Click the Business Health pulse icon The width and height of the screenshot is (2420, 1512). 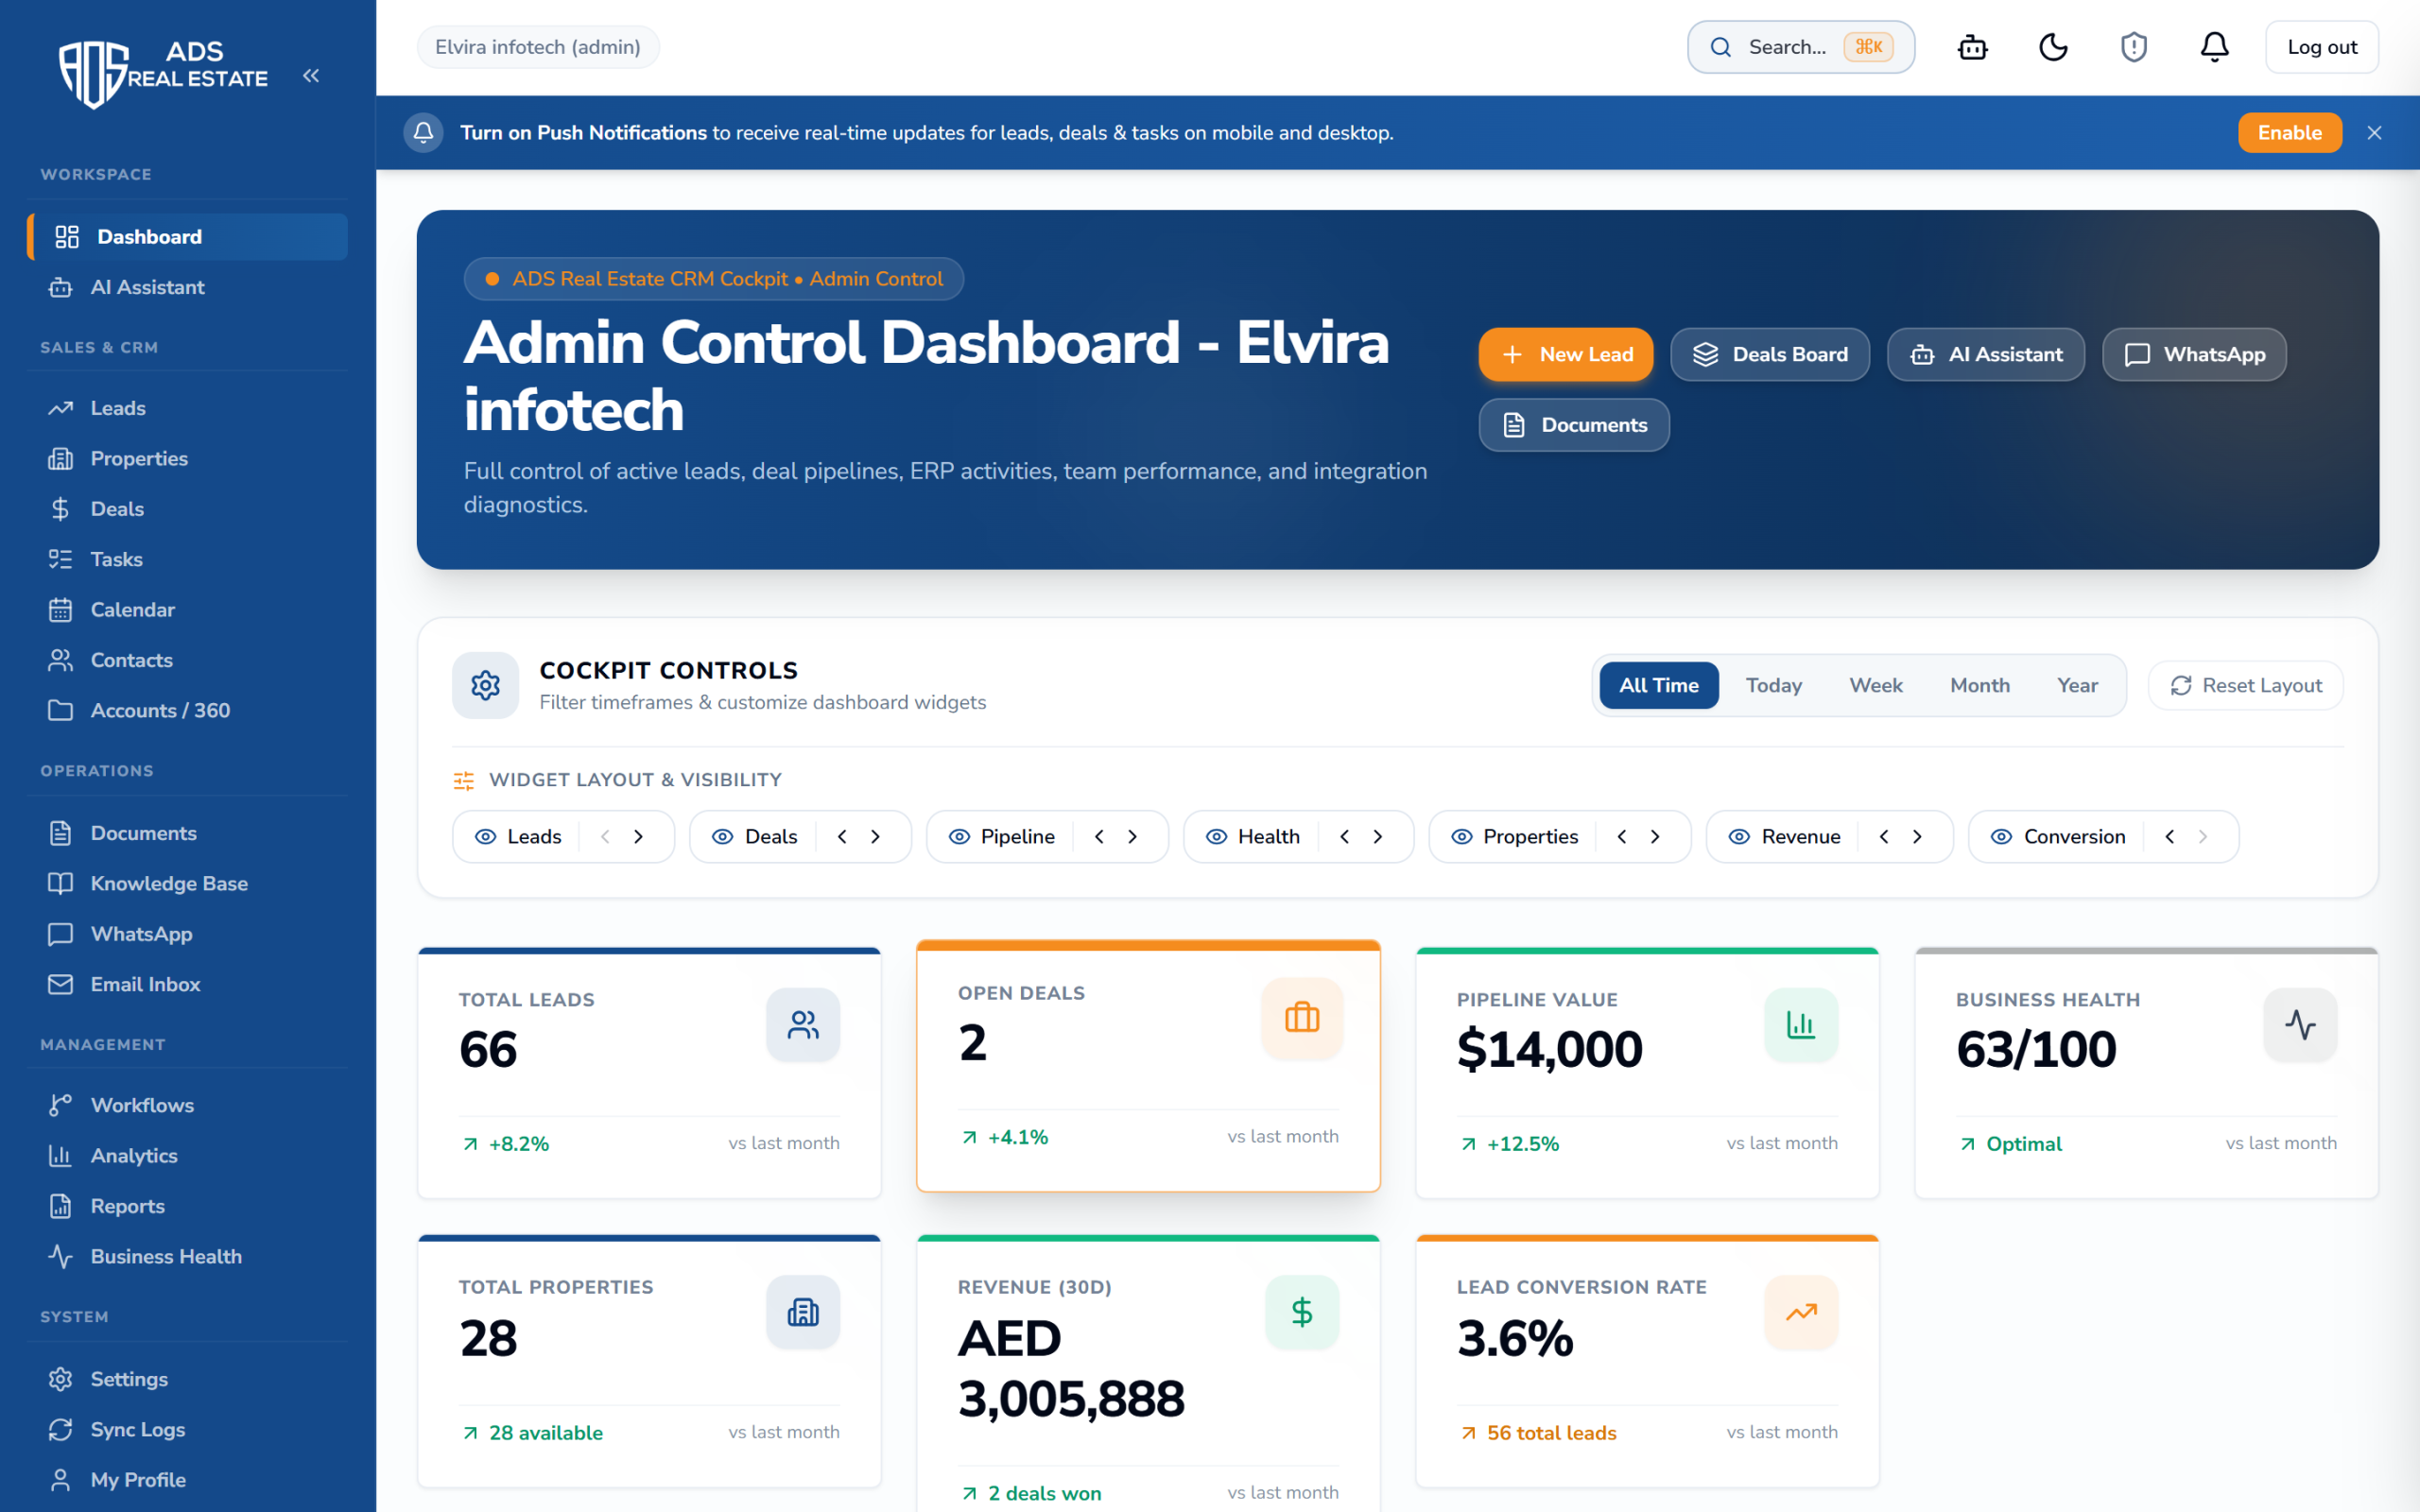(x=2300, y=1024)
